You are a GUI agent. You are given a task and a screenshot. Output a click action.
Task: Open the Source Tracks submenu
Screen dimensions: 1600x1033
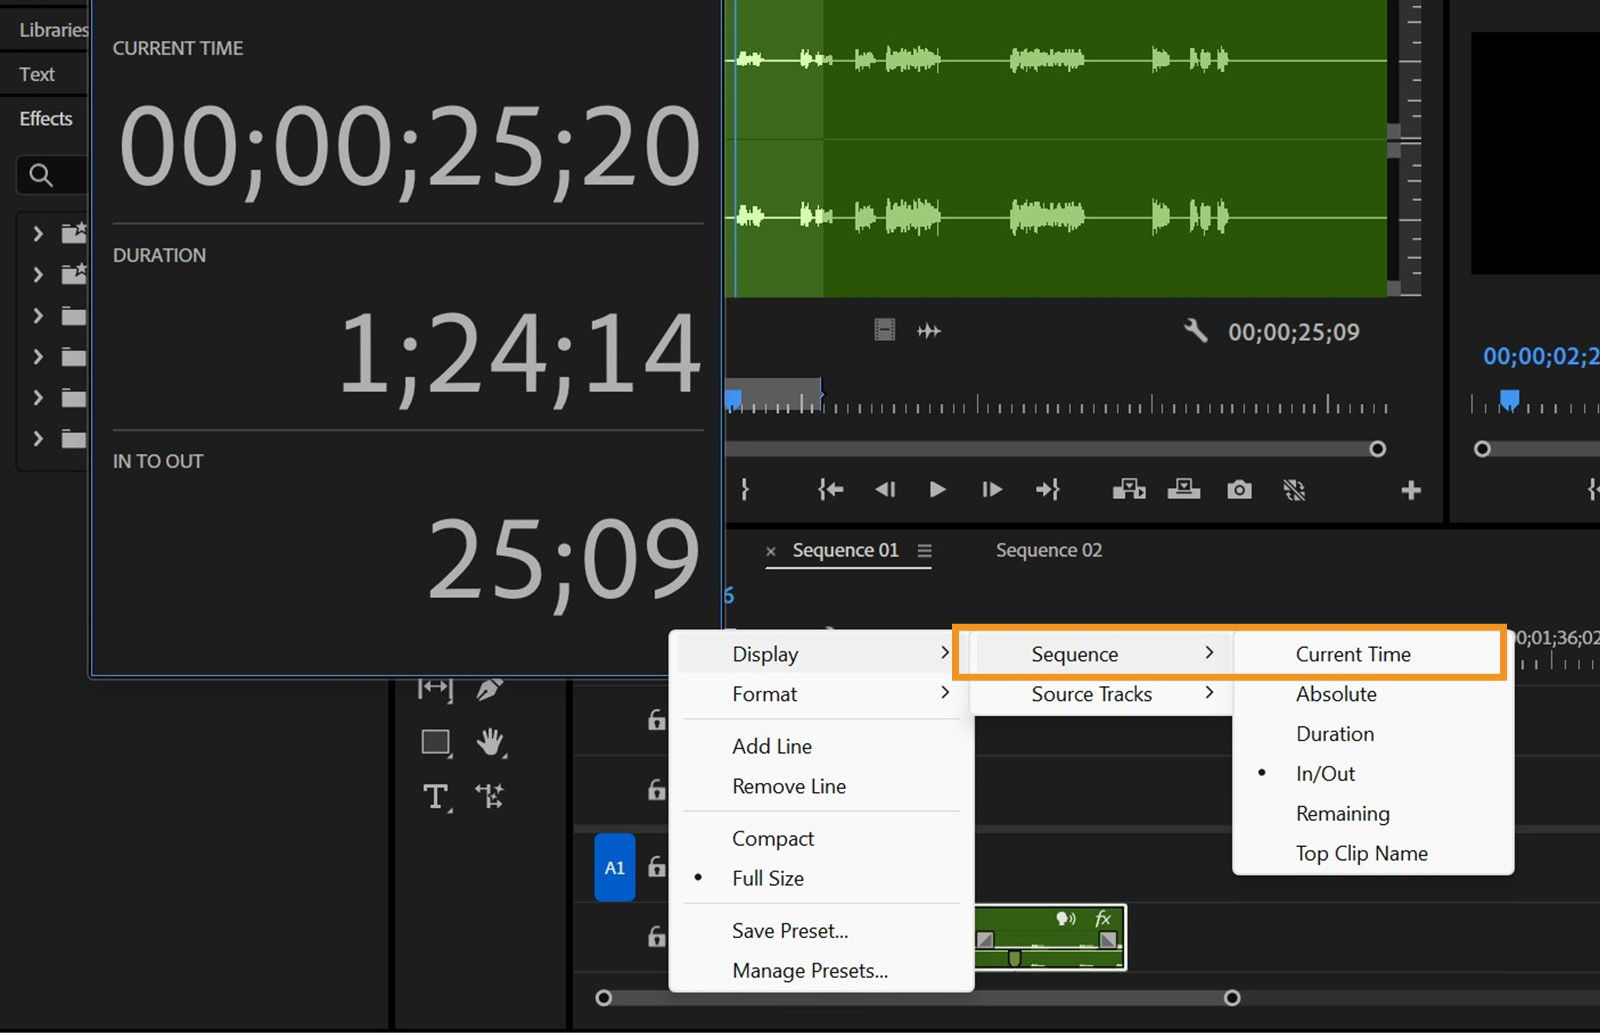(1091, 694)
